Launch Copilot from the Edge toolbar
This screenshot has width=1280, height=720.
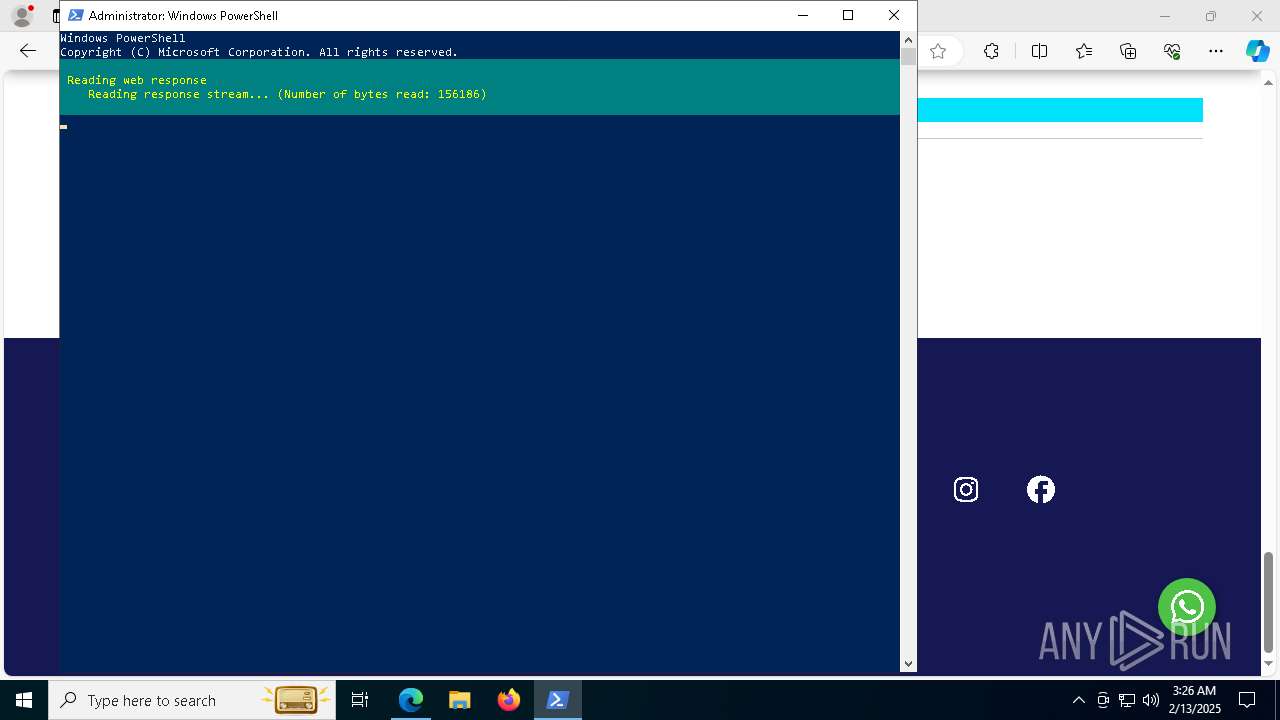click(x=1257, y=51)
